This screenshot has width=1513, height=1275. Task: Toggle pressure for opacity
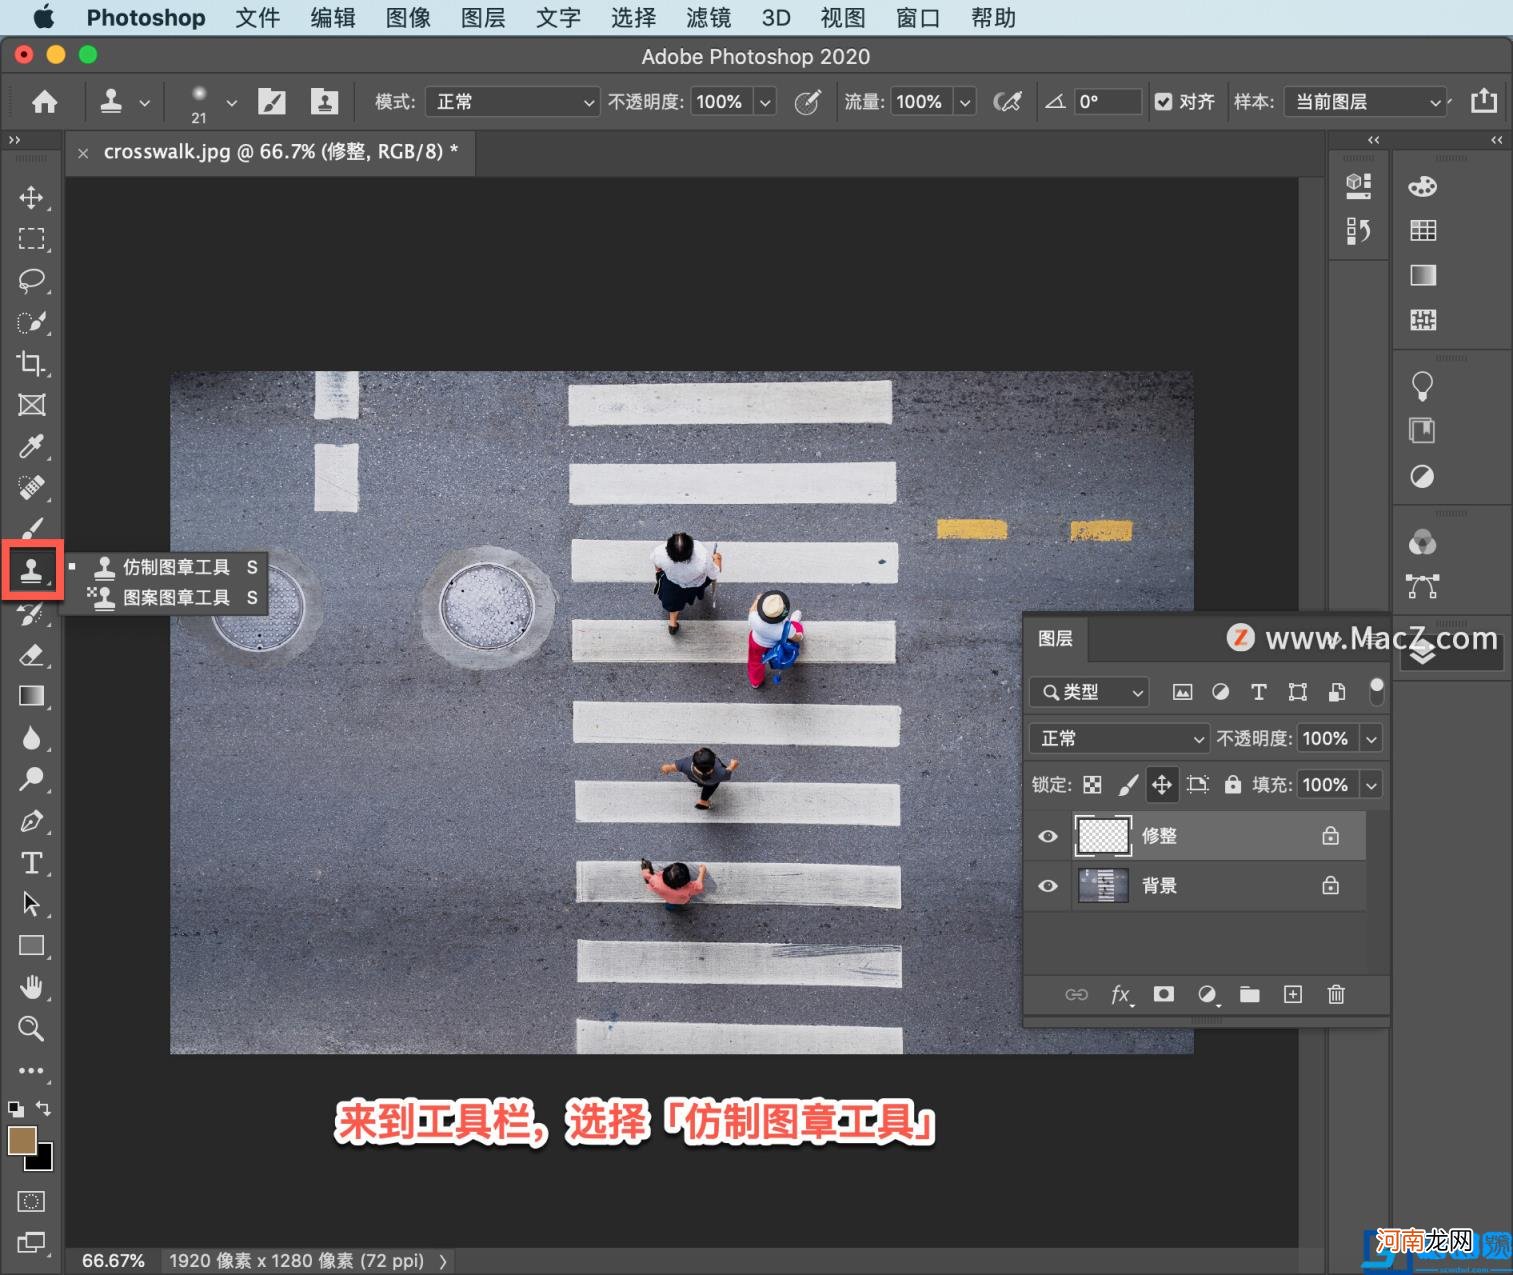point(808,101)
